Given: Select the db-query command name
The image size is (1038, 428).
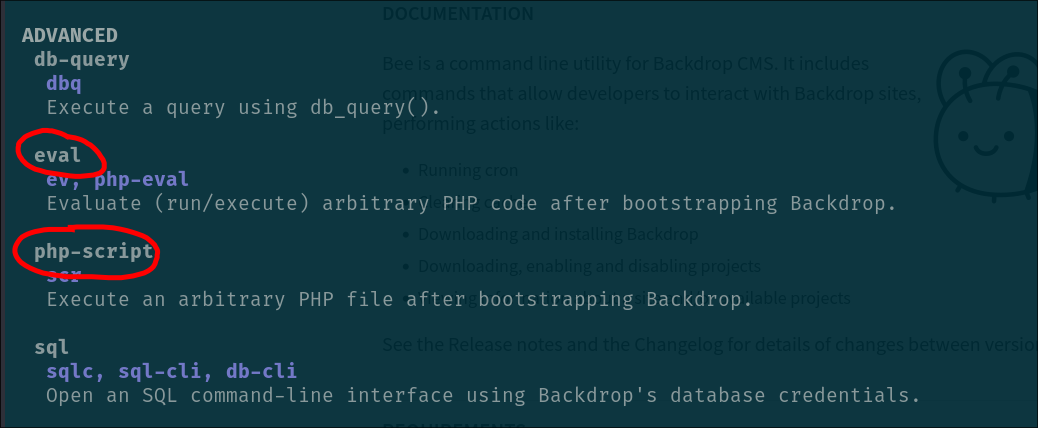Looking at the screenshot, I should coord(82,59).
